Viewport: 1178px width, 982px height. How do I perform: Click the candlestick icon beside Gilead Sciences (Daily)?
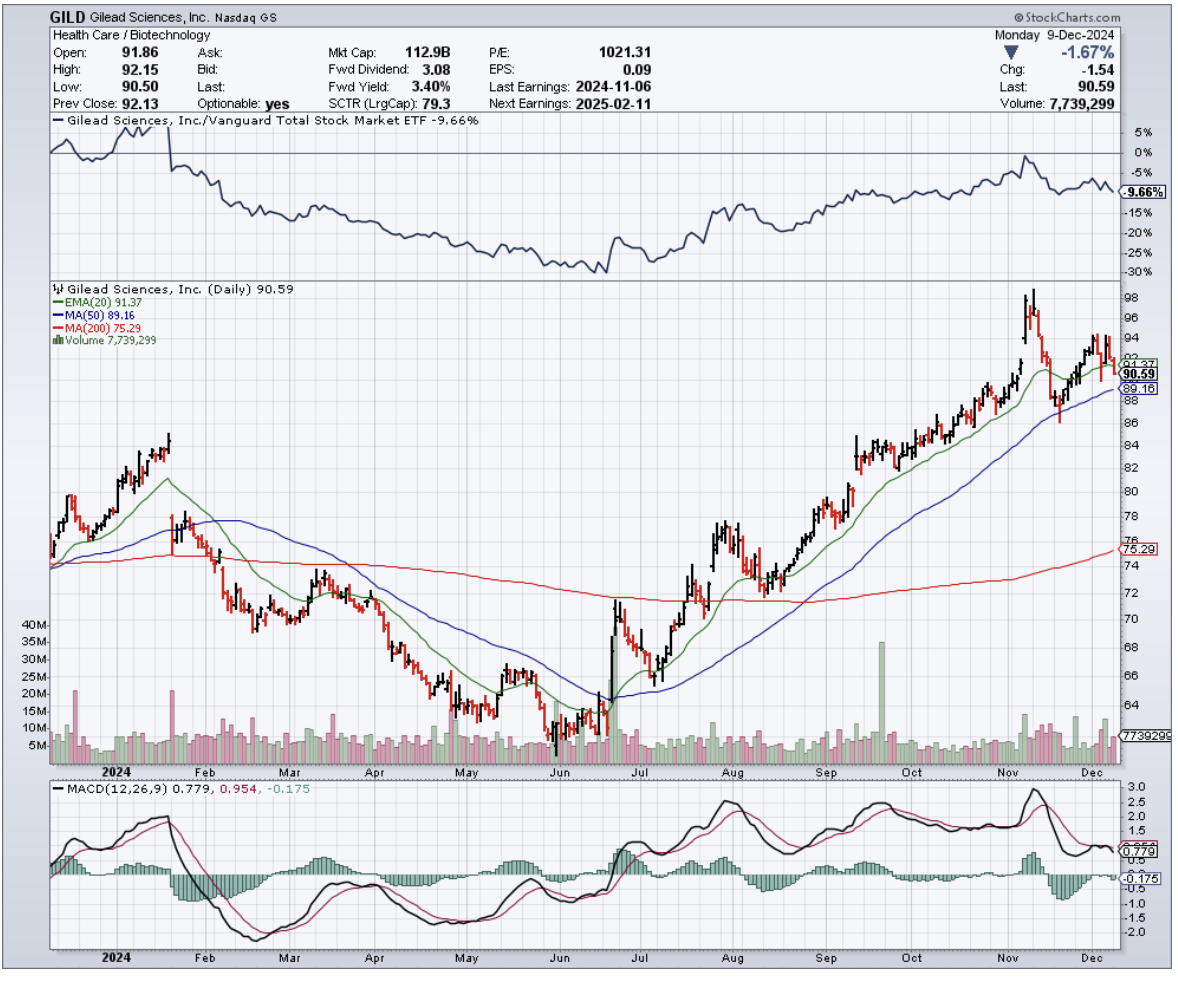(x=56, y=288)
